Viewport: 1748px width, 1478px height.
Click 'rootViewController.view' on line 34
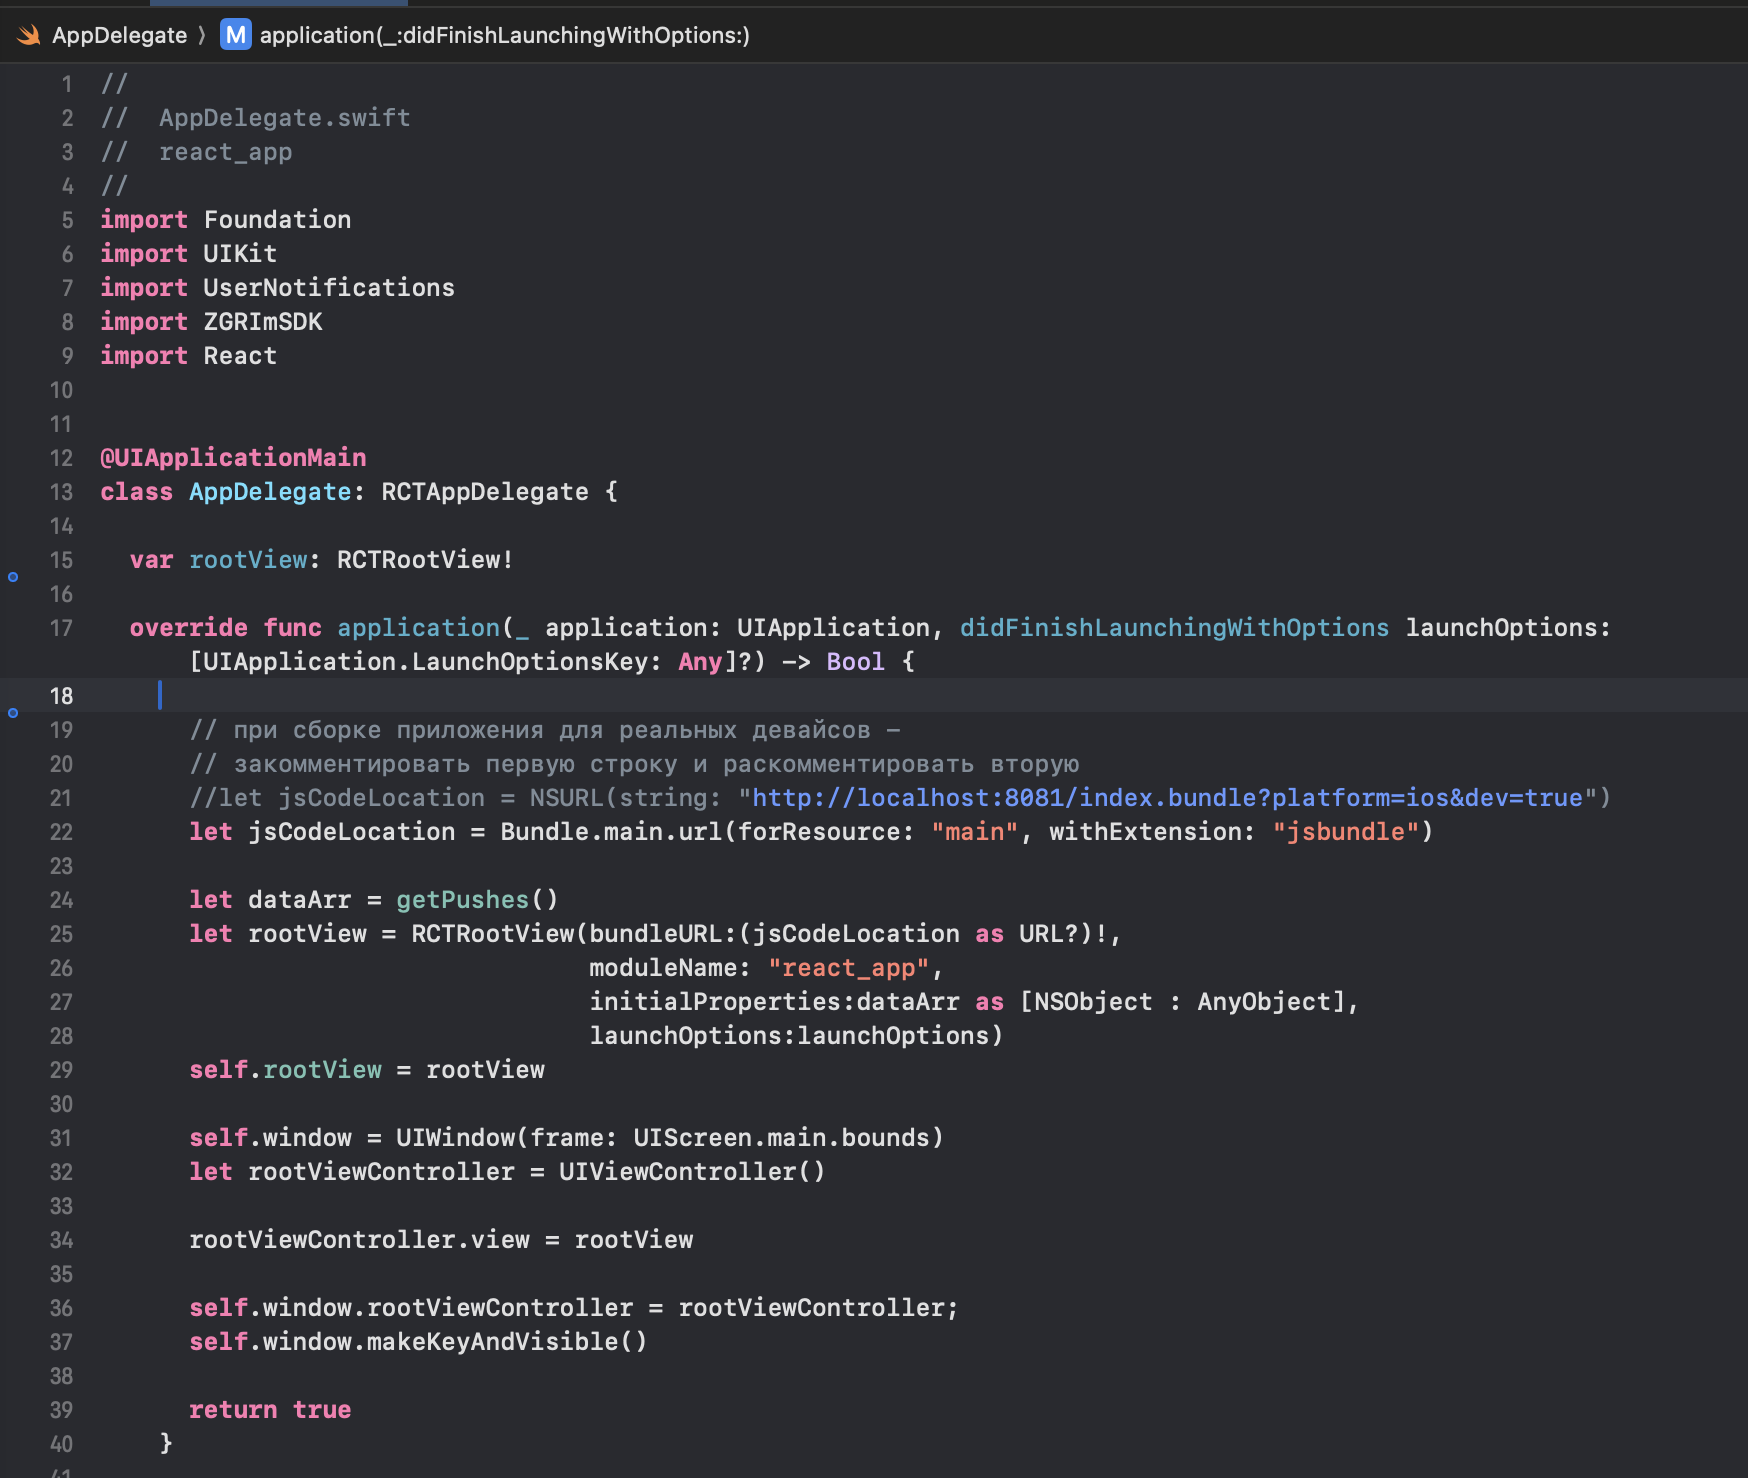coord(359,1240)
